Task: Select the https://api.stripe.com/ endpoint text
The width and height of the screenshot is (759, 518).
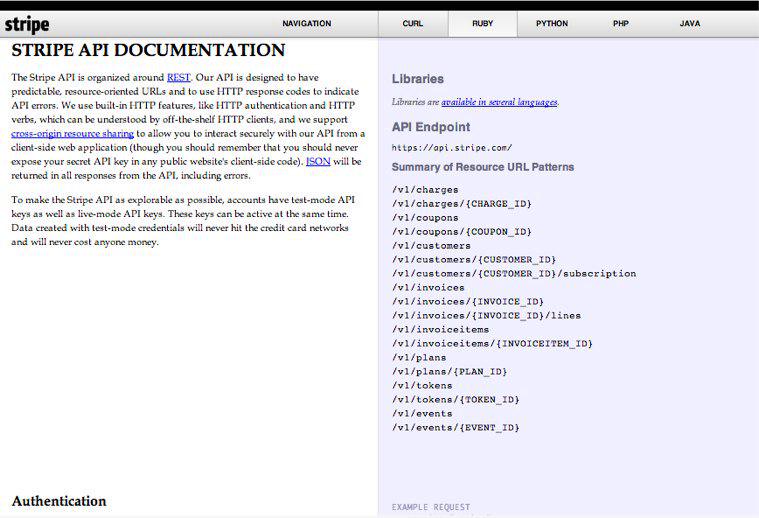Action: tap(452, 148)
